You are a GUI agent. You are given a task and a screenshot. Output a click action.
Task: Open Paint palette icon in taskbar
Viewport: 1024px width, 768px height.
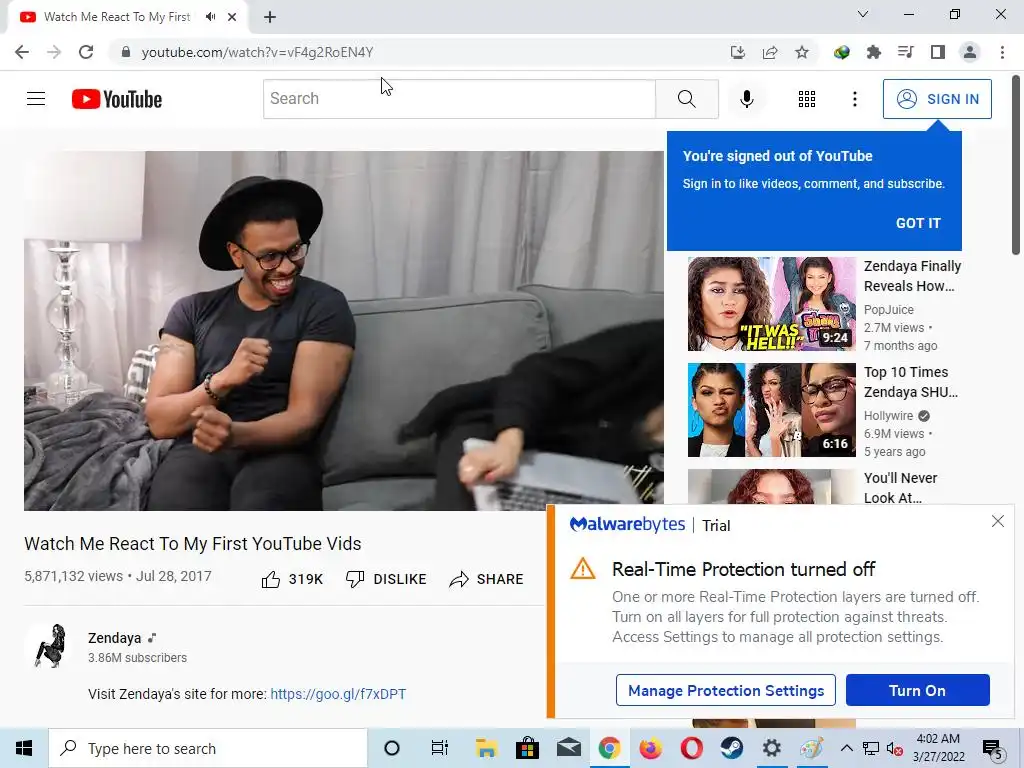812,748
